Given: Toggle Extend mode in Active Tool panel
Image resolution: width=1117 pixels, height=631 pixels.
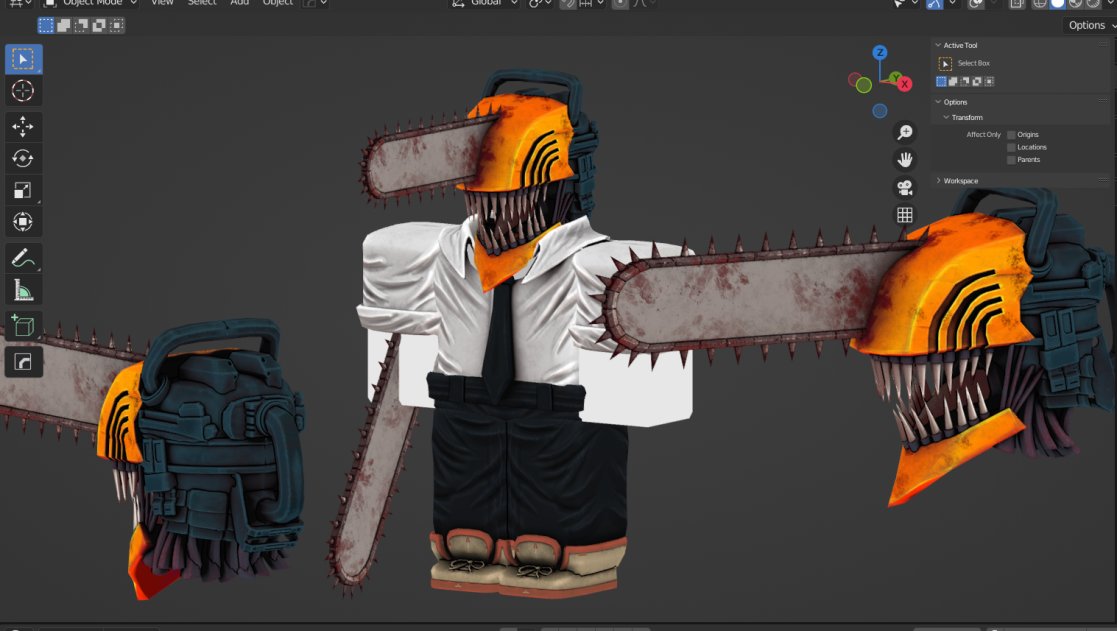Looking at the screenshot, I should [x=953, y=81].
